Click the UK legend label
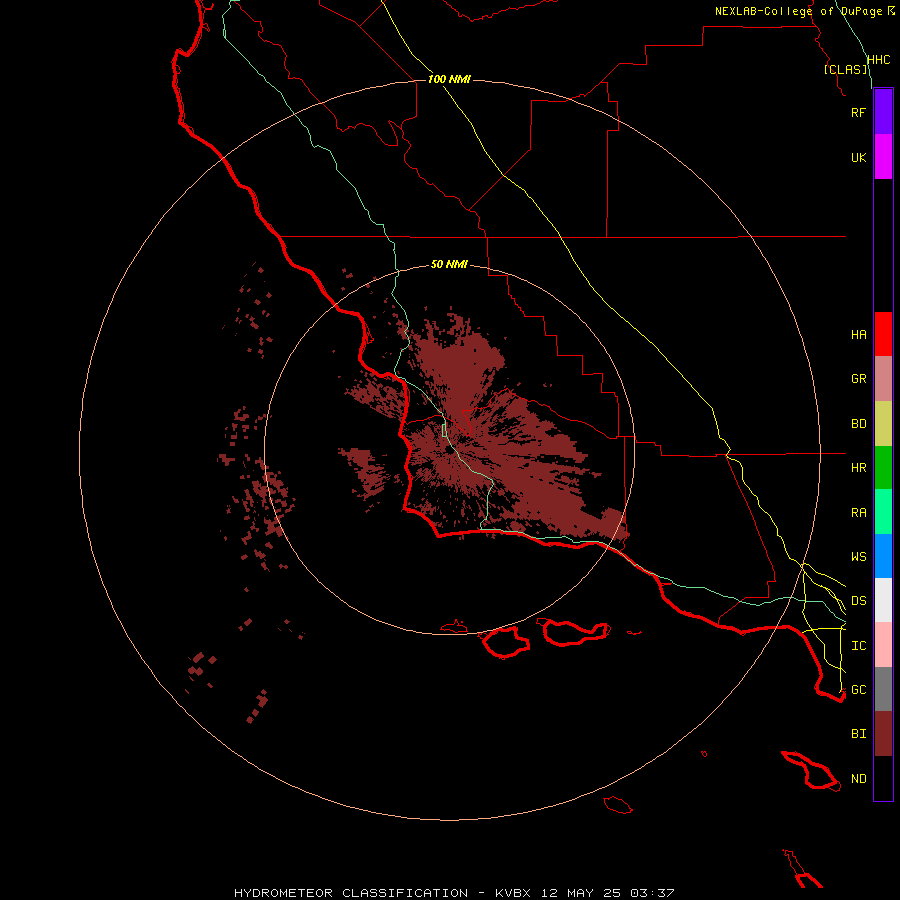Viewport: 900px width, 900px height. coord(858,157)
